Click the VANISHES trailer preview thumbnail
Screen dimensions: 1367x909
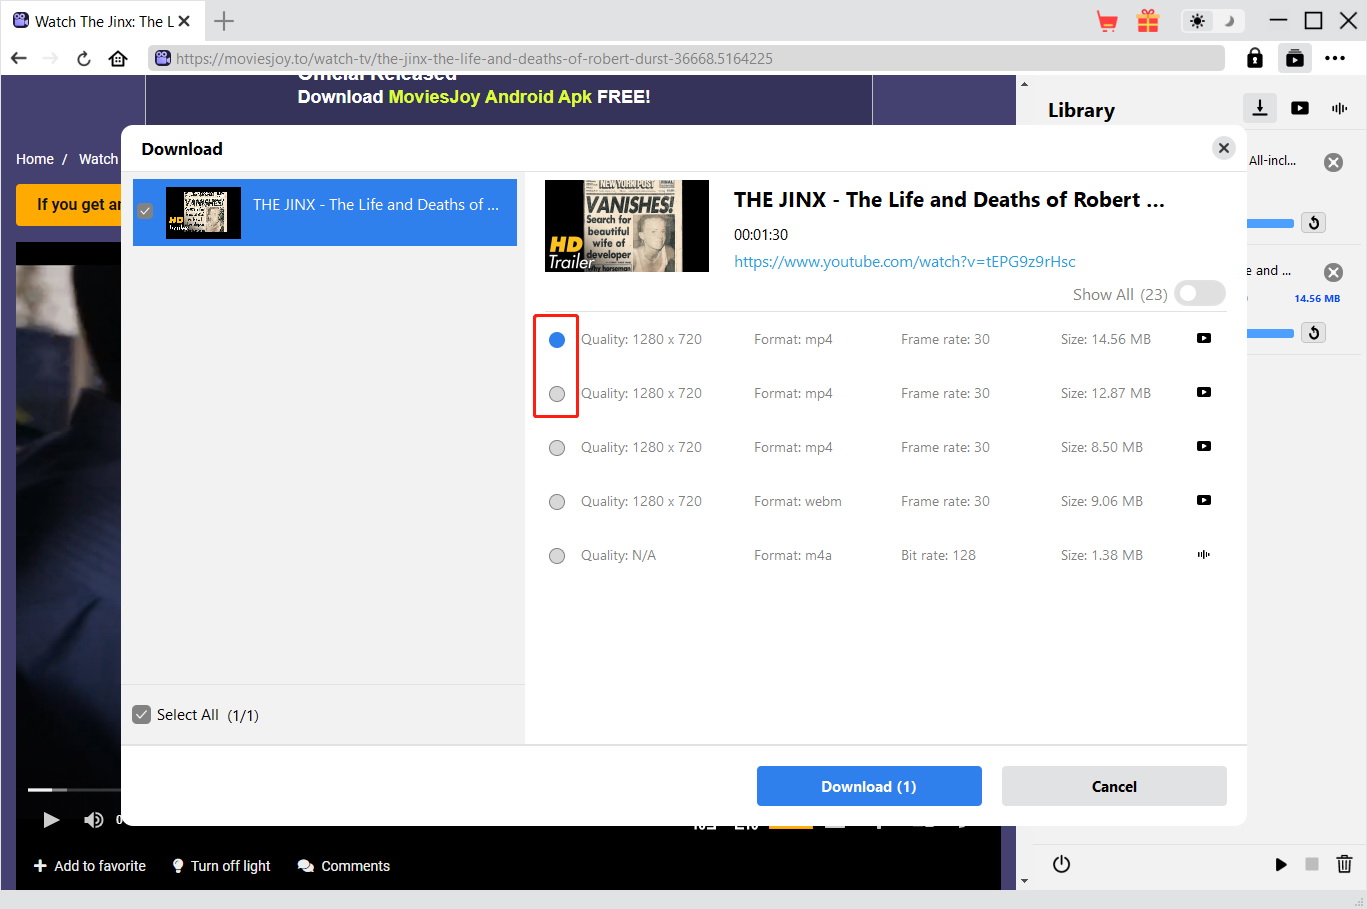(627, 226)
